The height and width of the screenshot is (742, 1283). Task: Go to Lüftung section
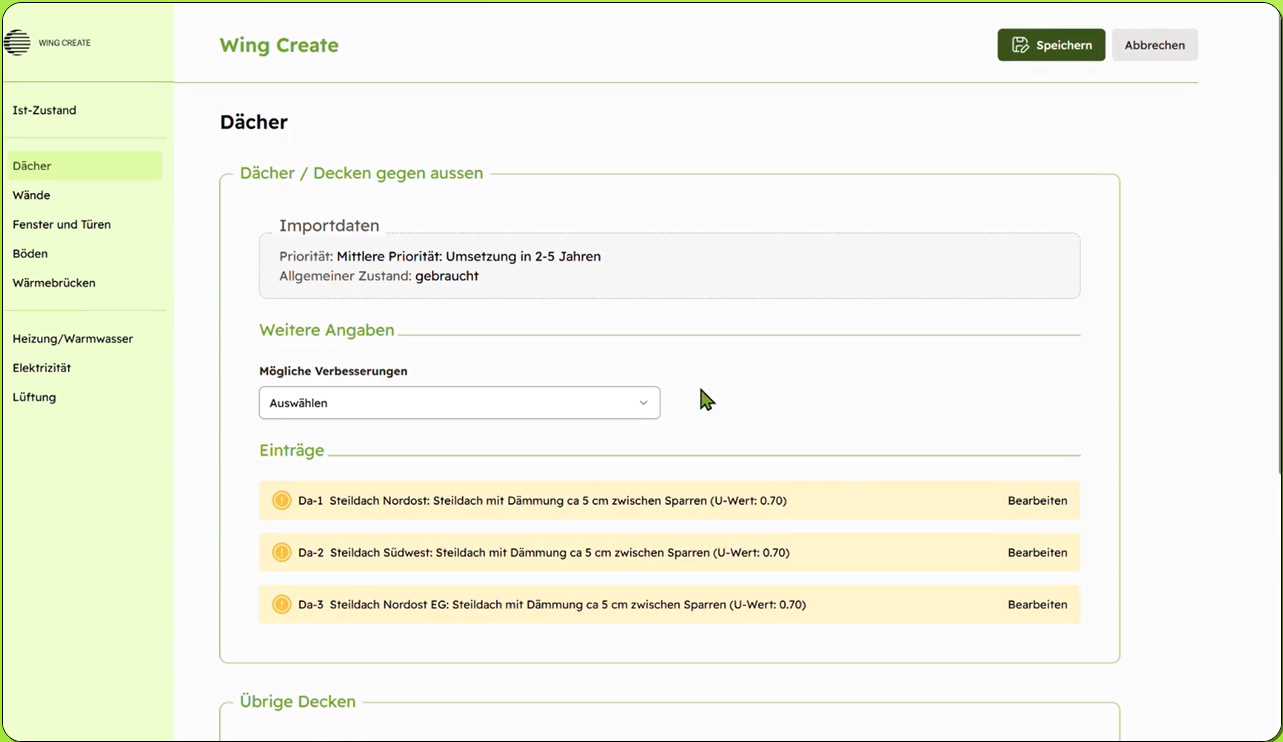pyautogui.click(x=34, y=397)
